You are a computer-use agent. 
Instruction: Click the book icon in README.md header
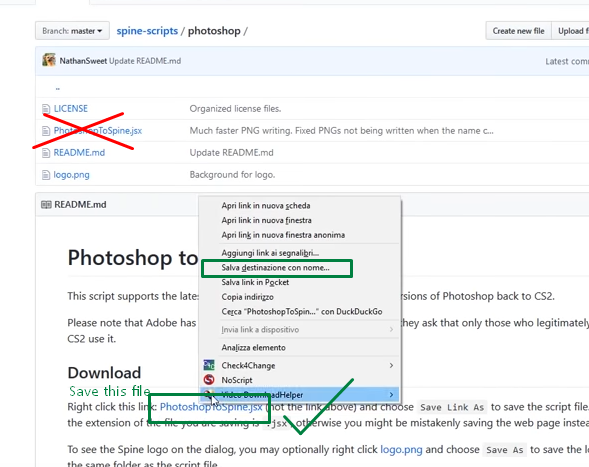click(46, 205)
